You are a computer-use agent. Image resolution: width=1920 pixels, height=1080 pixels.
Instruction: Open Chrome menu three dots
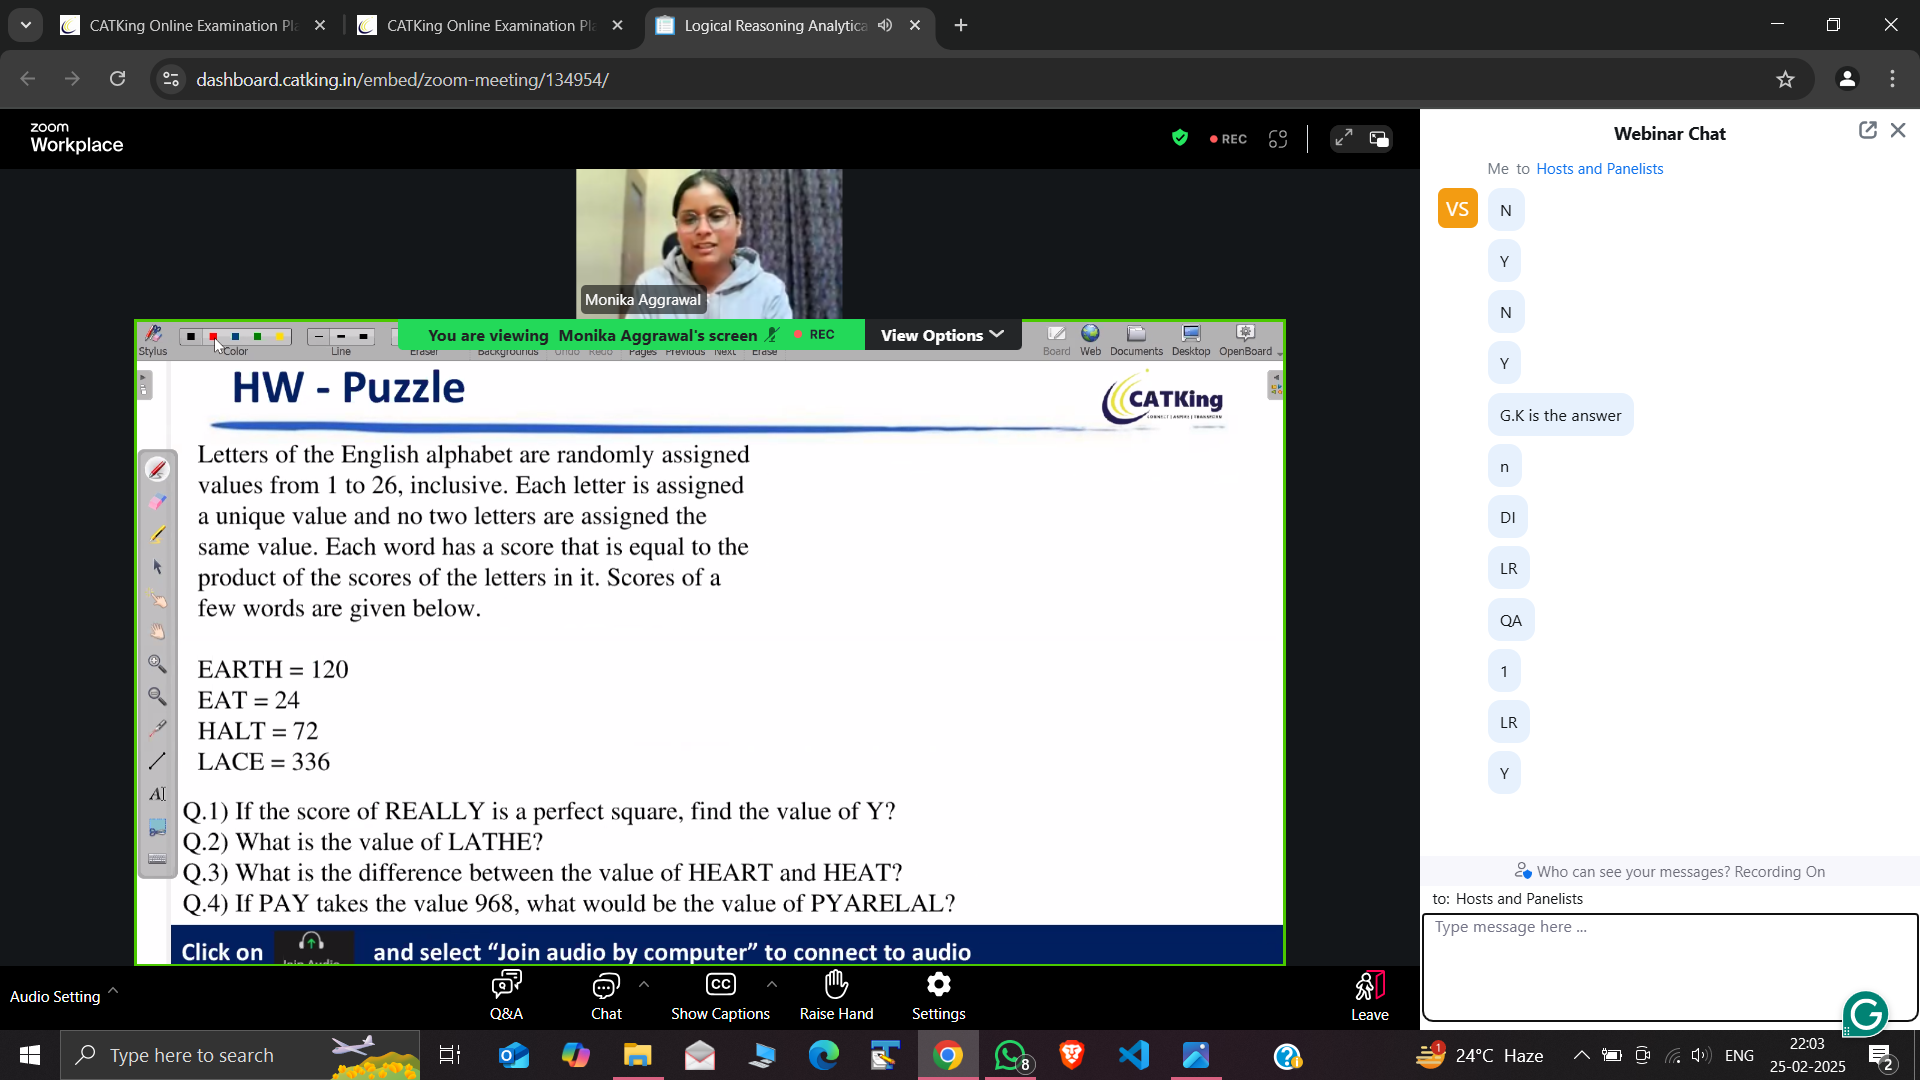[x=1893, y=79]
